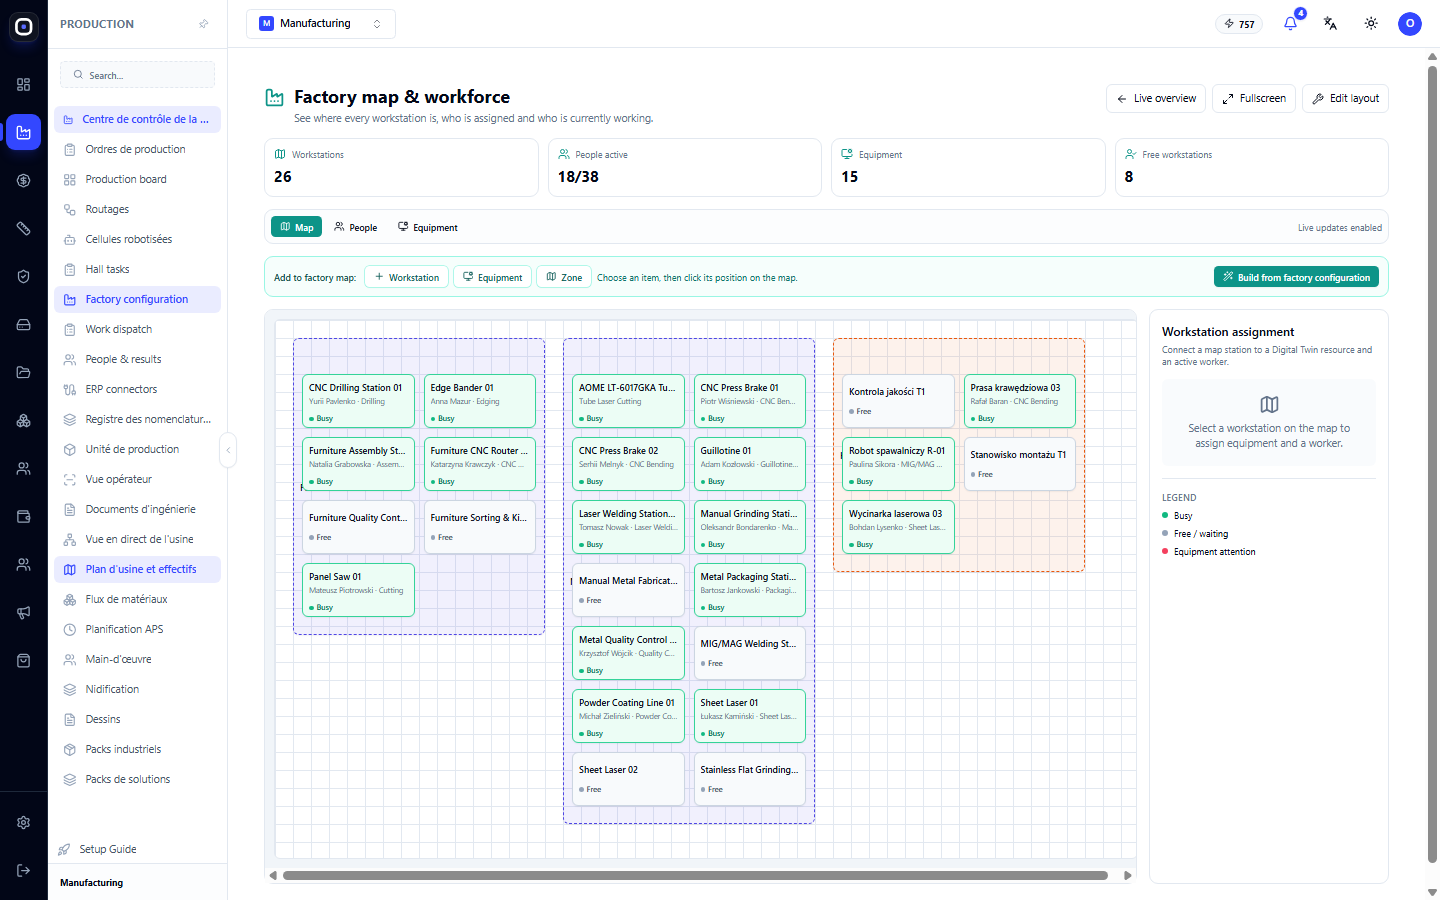Click the 757 credits lightning badge
This screenshot has height=900, width=1440.
[1239, 24]
